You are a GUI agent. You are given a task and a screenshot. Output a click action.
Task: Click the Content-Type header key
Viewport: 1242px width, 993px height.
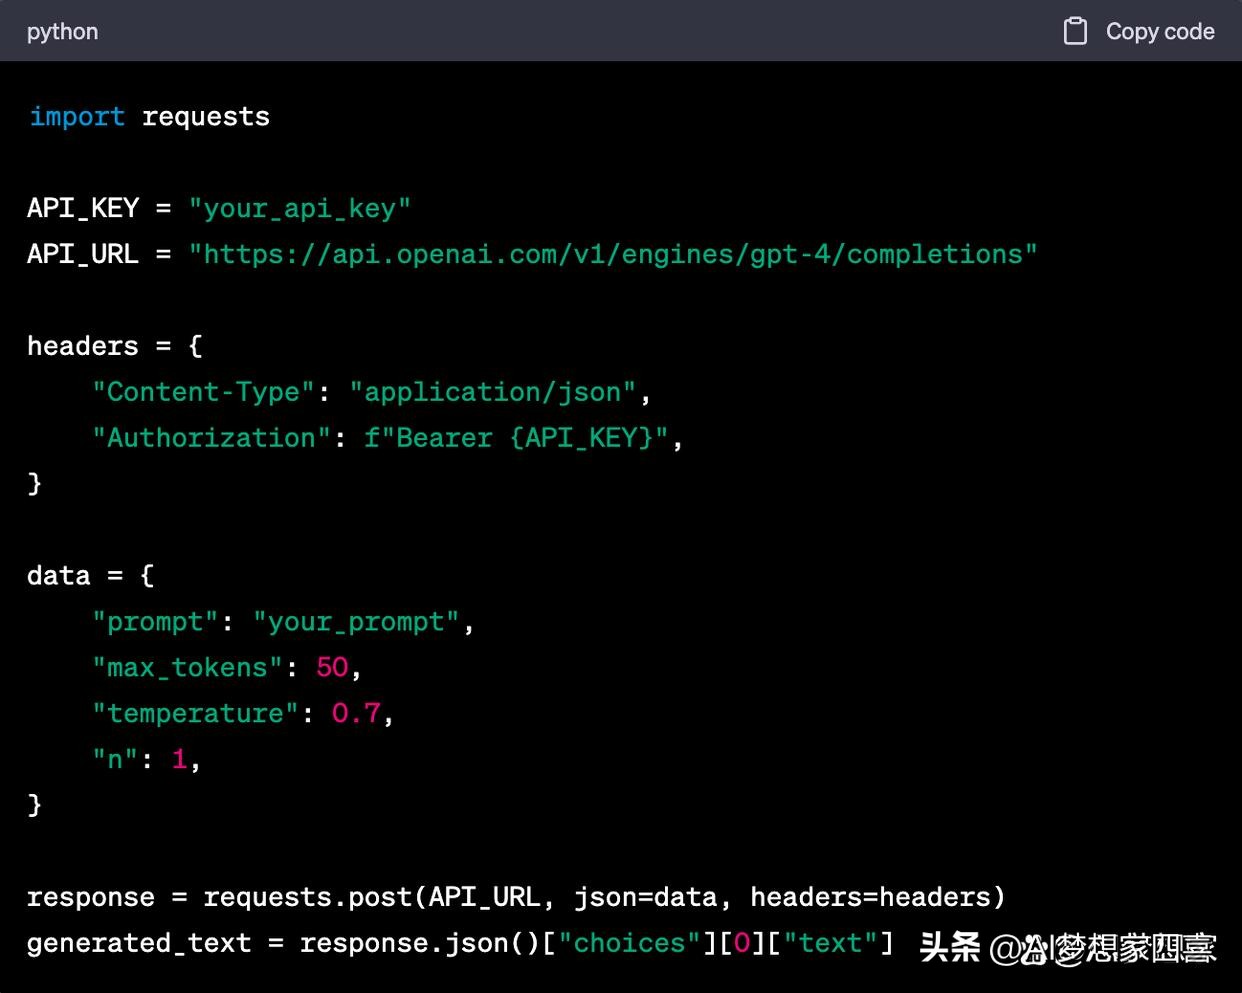pyautogui.click(x=204, y=391)
